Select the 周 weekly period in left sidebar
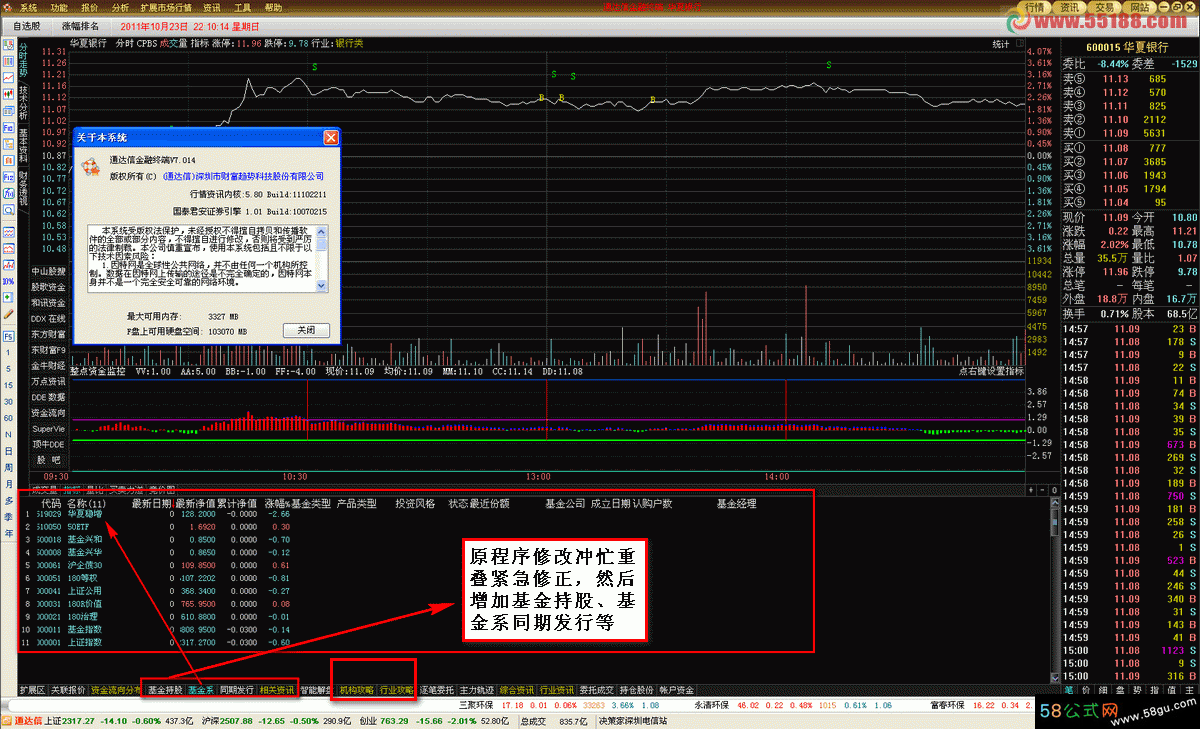Screen dimensions: 1200x729 [x=9, y=467]
